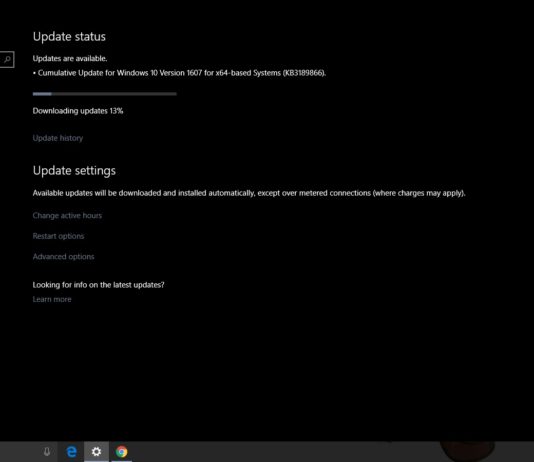Follow the Learn more link
Viewport: 534px width, 462px height.
52,299
